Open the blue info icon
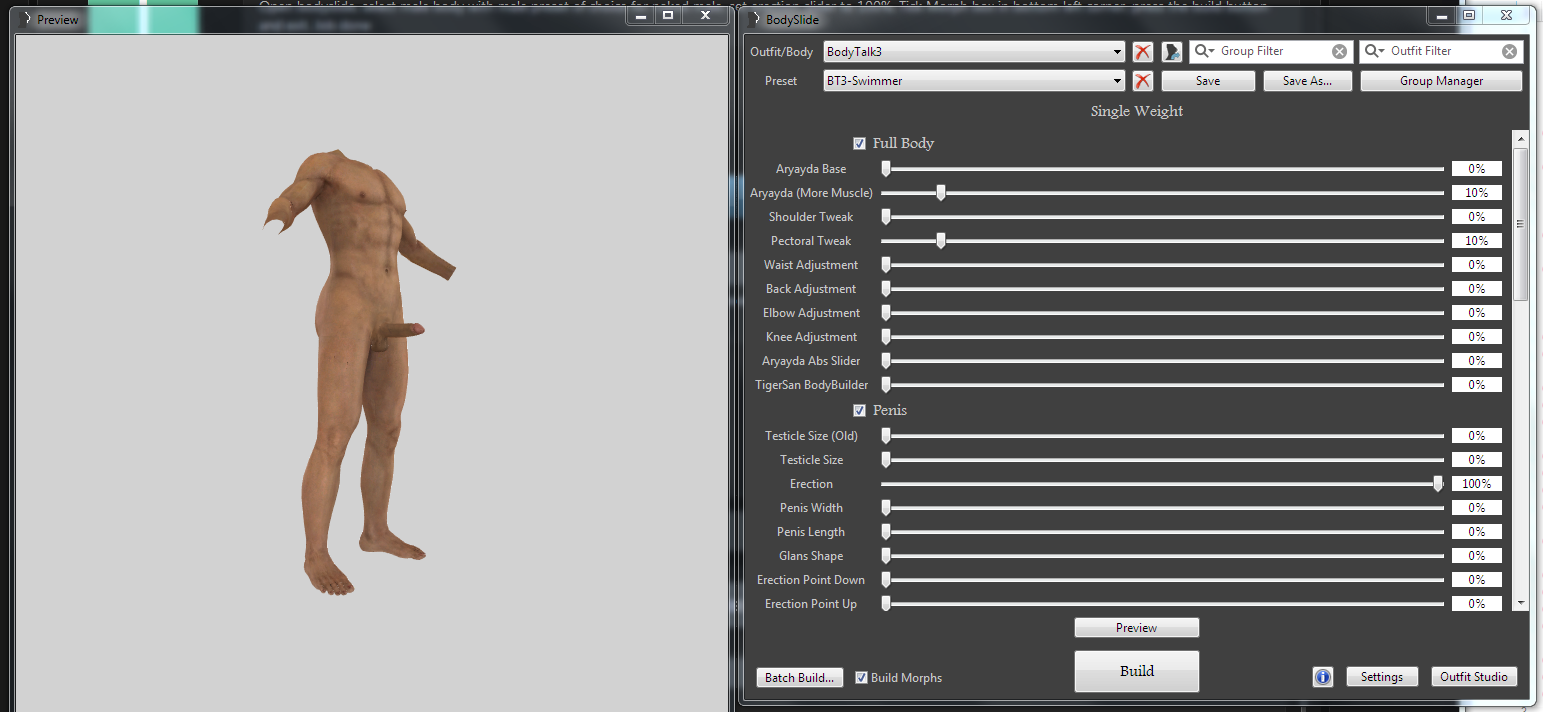The width and height of the screenshot is (1543, 712). [1323, 677]
